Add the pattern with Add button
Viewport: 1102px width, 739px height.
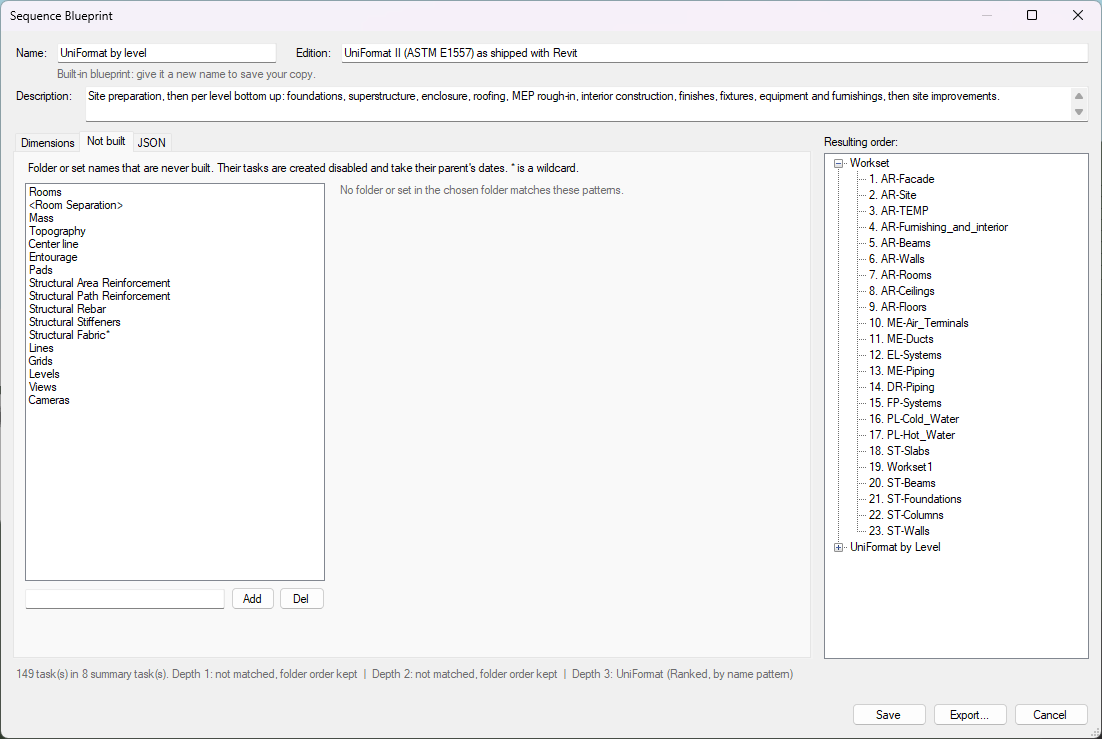252,598
